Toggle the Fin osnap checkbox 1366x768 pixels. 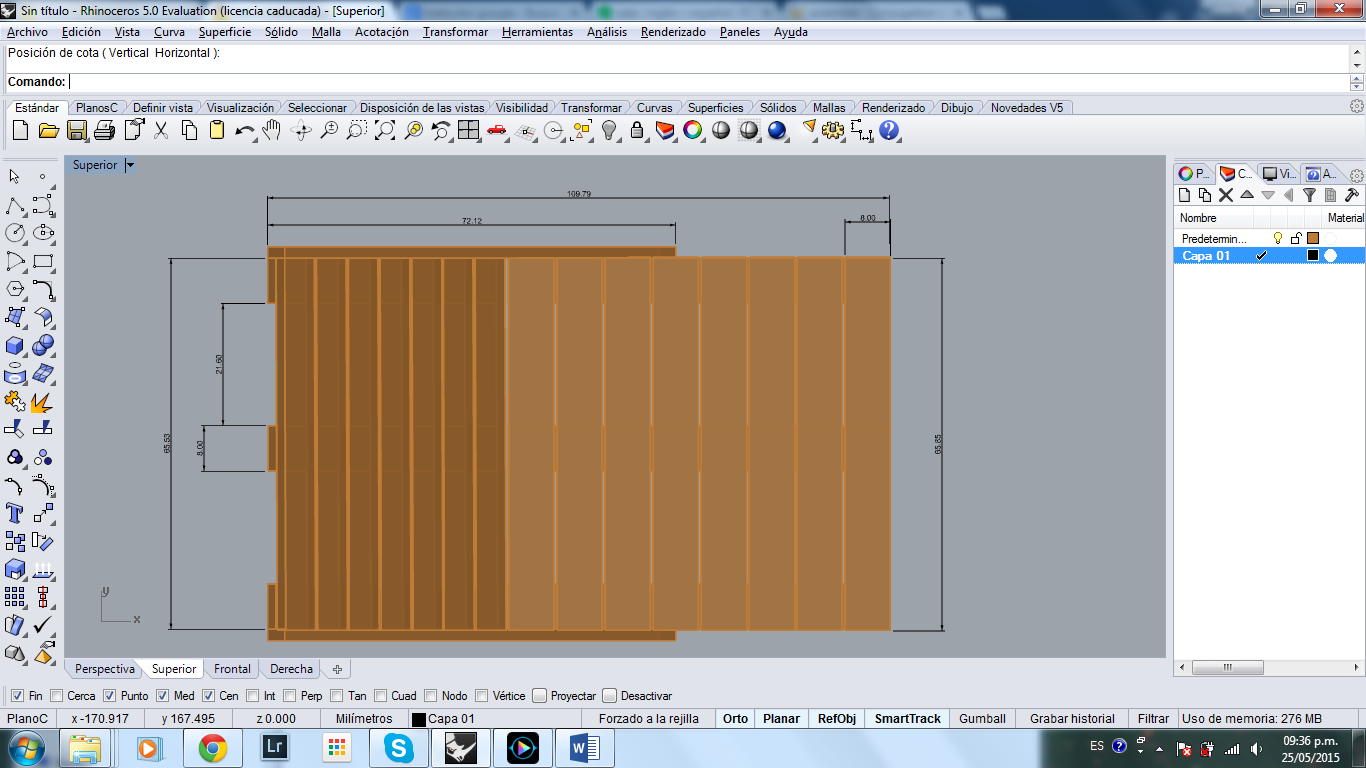(17, 696)
